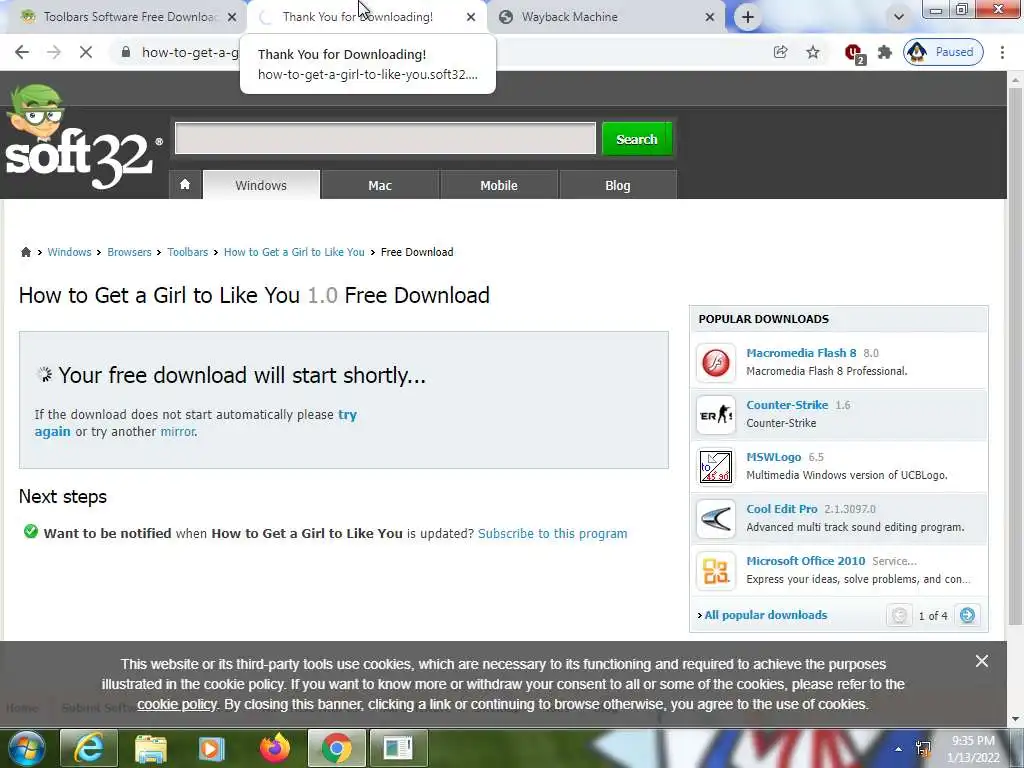Open the cookie policy link
The height and width of the screenshot is (768, 1024).
coord(176,705)
